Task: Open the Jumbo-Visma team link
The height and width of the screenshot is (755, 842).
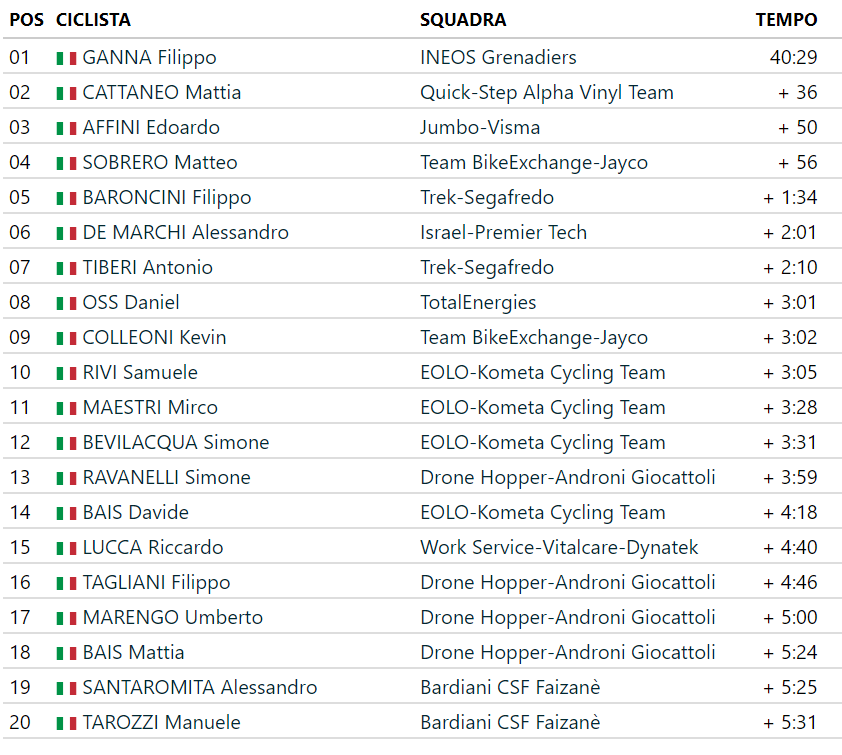Action: (x=480, y=128)
